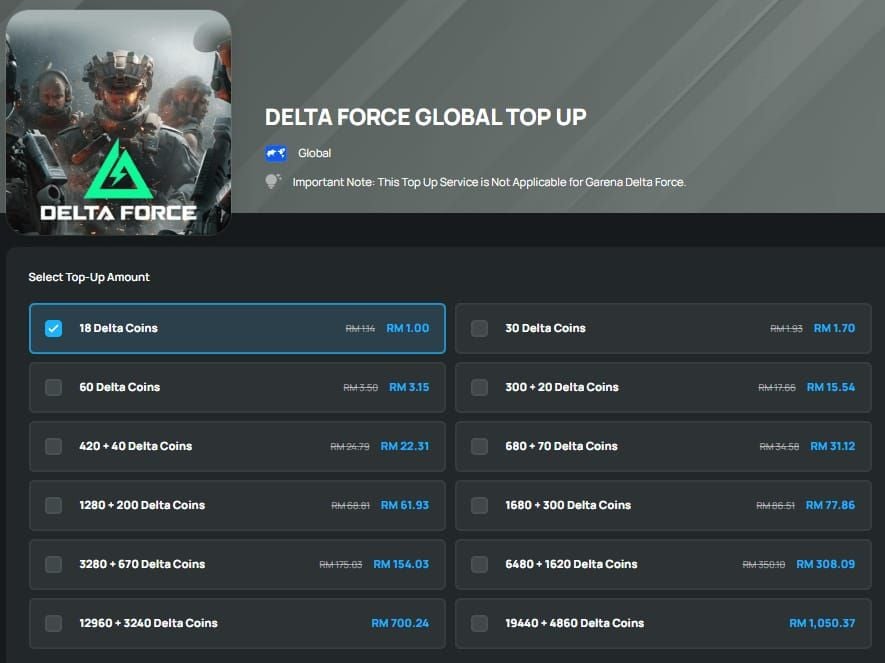Click the checkmark on the 18 Delta Coins option

(53, 327)
